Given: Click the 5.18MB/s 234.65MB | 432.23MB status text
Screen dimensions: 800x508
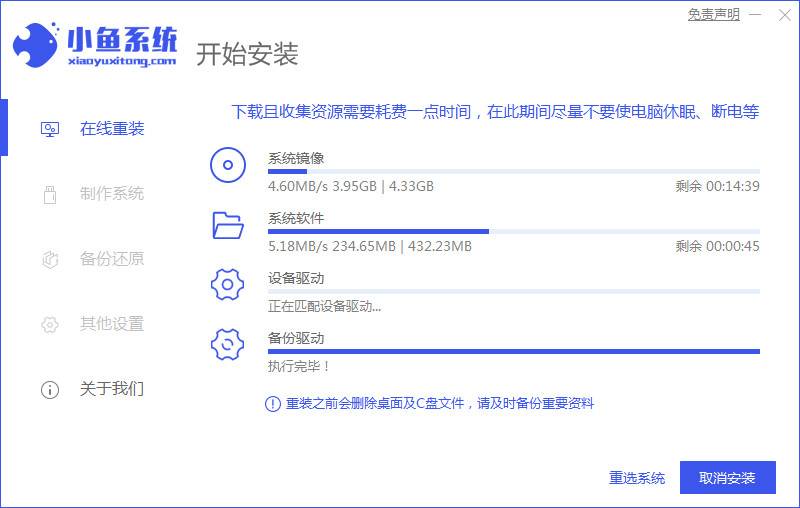Looking at the screenshot, I should click(x=370, y=246).
